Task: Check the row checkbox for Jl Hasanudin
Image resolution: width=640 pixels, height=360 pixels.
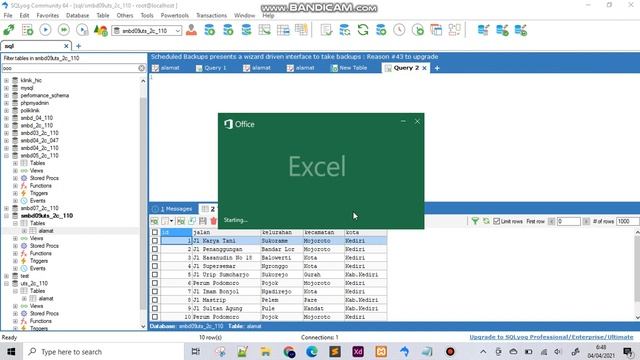Action: 155,258
